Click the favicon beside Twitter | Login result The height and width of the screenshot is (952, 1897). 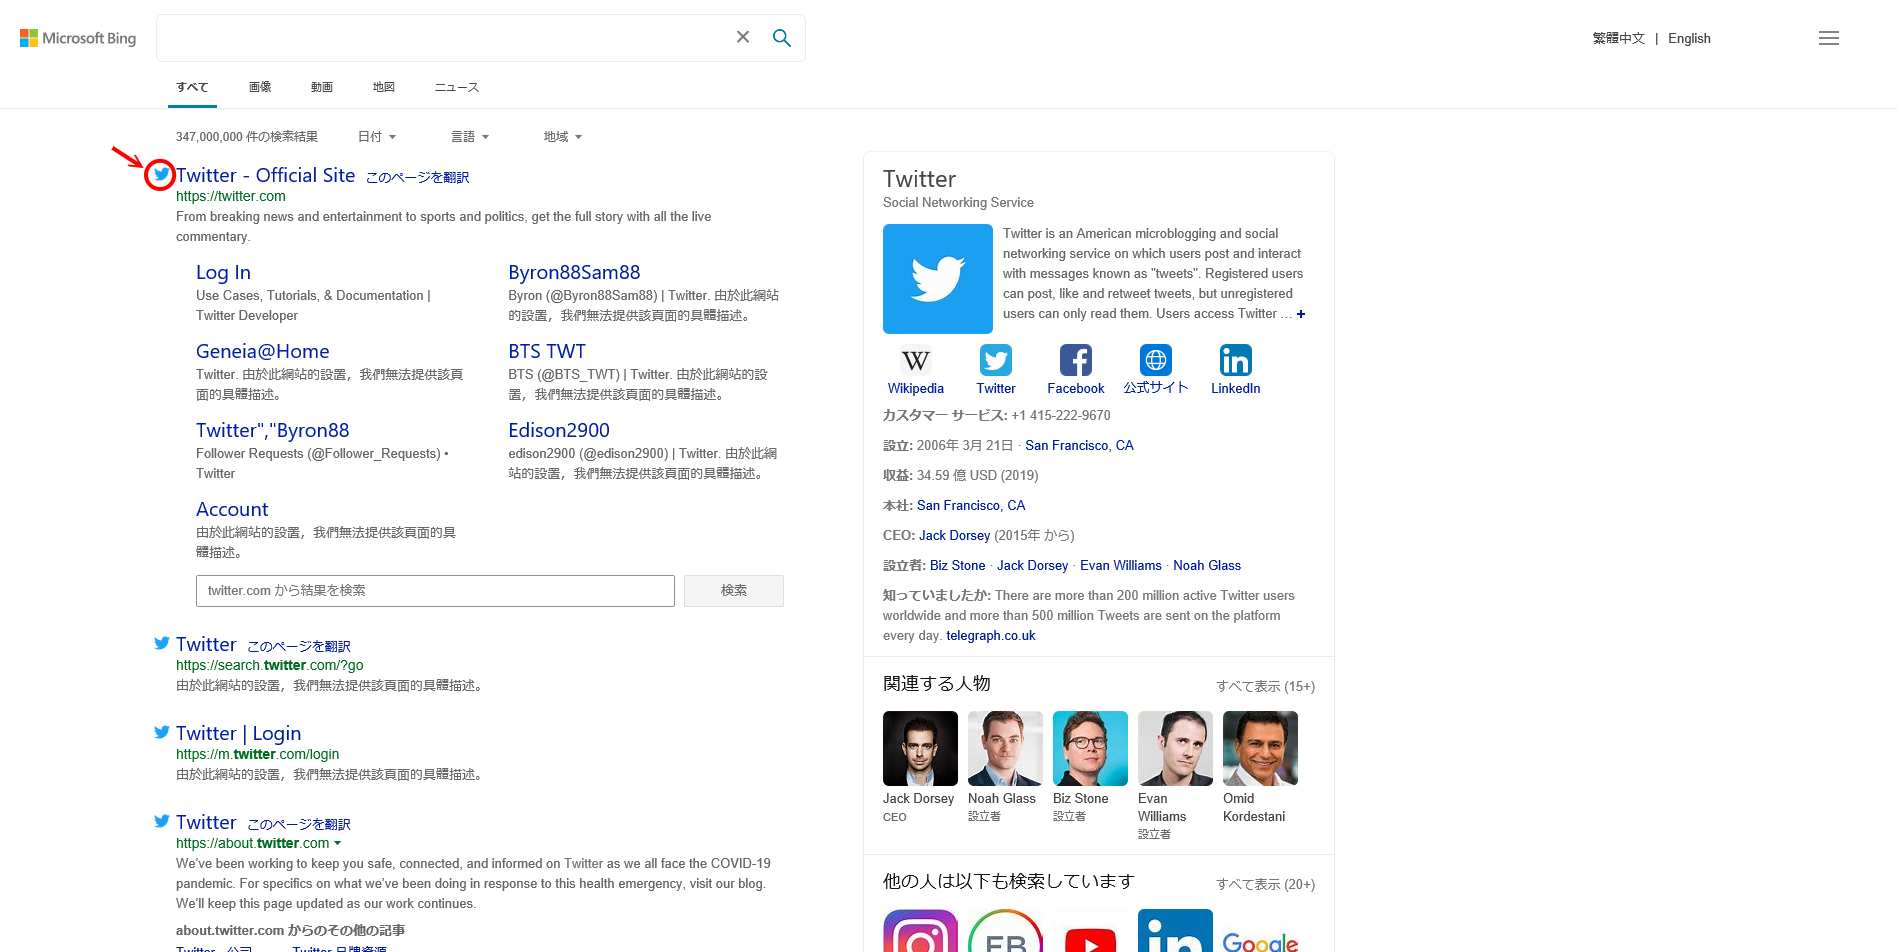coord(161,732)
